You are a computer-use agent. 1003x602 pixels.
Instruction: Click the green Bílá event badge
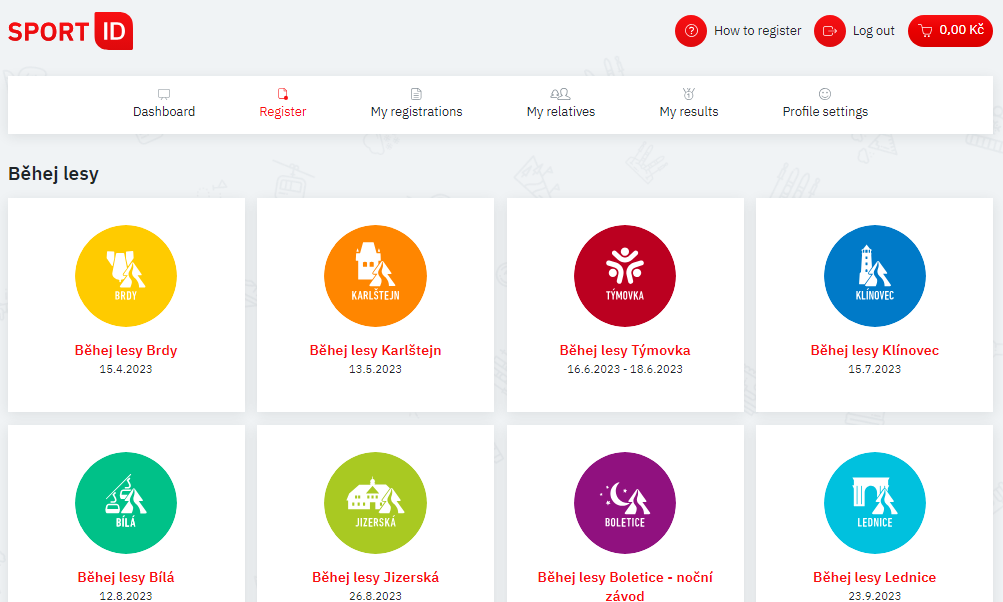126,503
